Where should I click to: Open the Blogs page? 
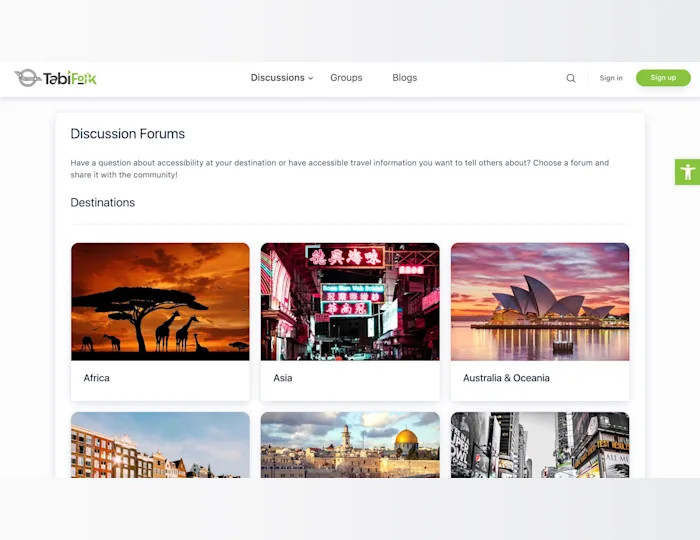tap(404, 78)
